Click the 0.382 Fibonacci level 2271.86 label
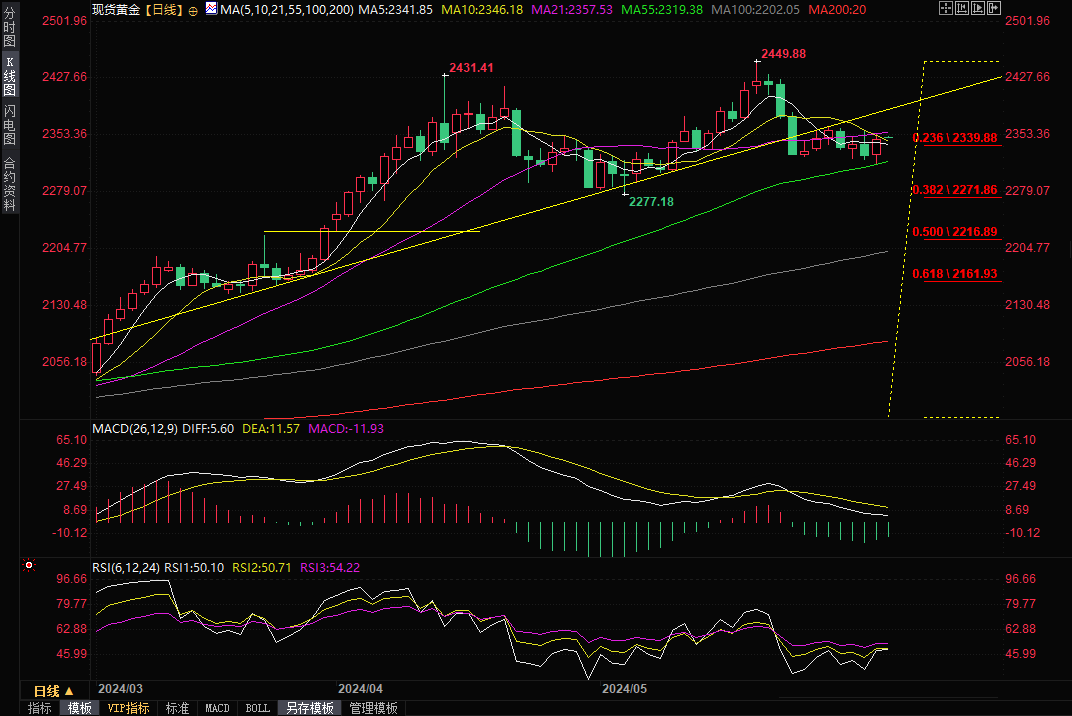The width and height of the screenshot is (1072, 716). tap(955, 190)
